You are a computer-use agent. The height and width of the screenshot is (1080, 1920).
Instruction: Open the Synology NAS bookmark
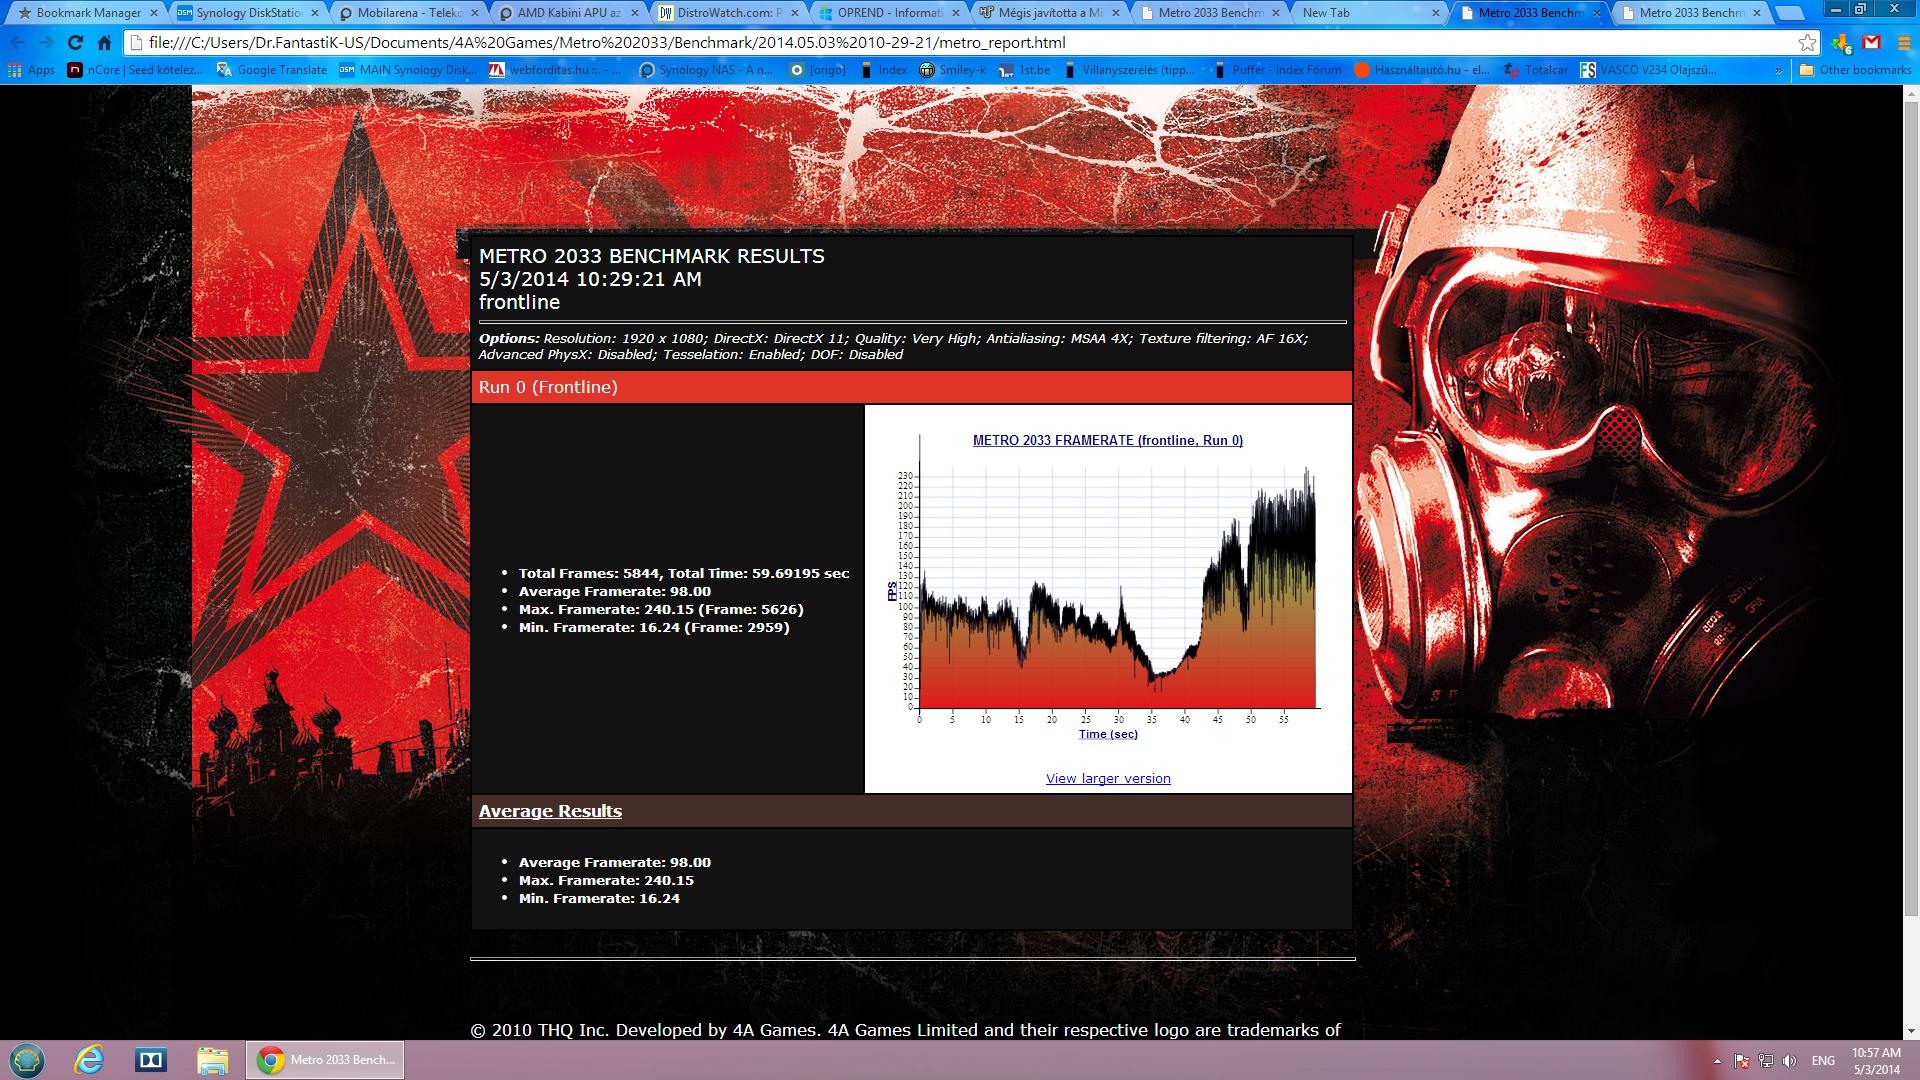pyautogui.click(x=707, y=70)
